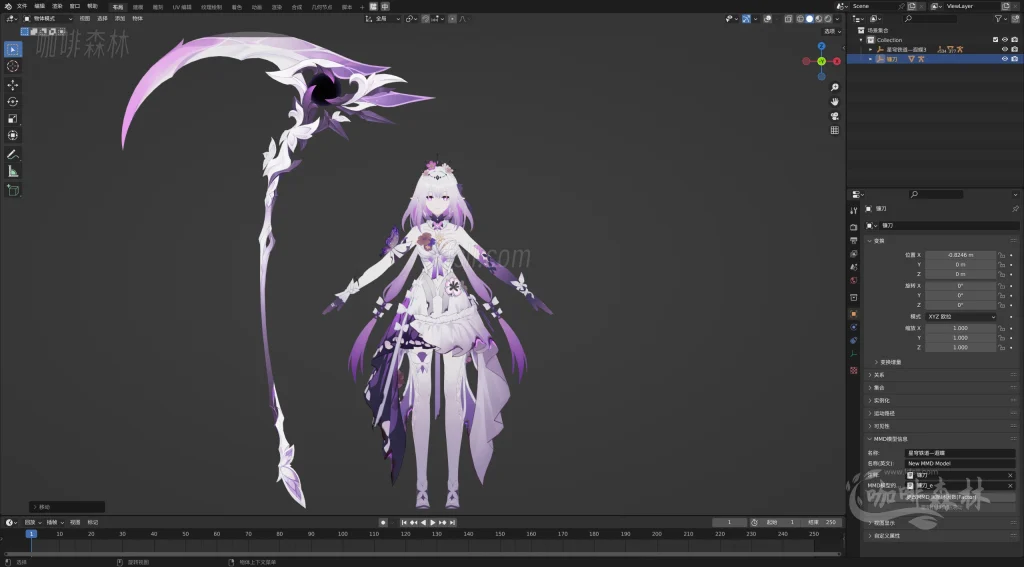The width and height of the screenshot is (1024, 567).
Task: Select the Scale tool
Action: pyautogui.click(x=12, y=118)
